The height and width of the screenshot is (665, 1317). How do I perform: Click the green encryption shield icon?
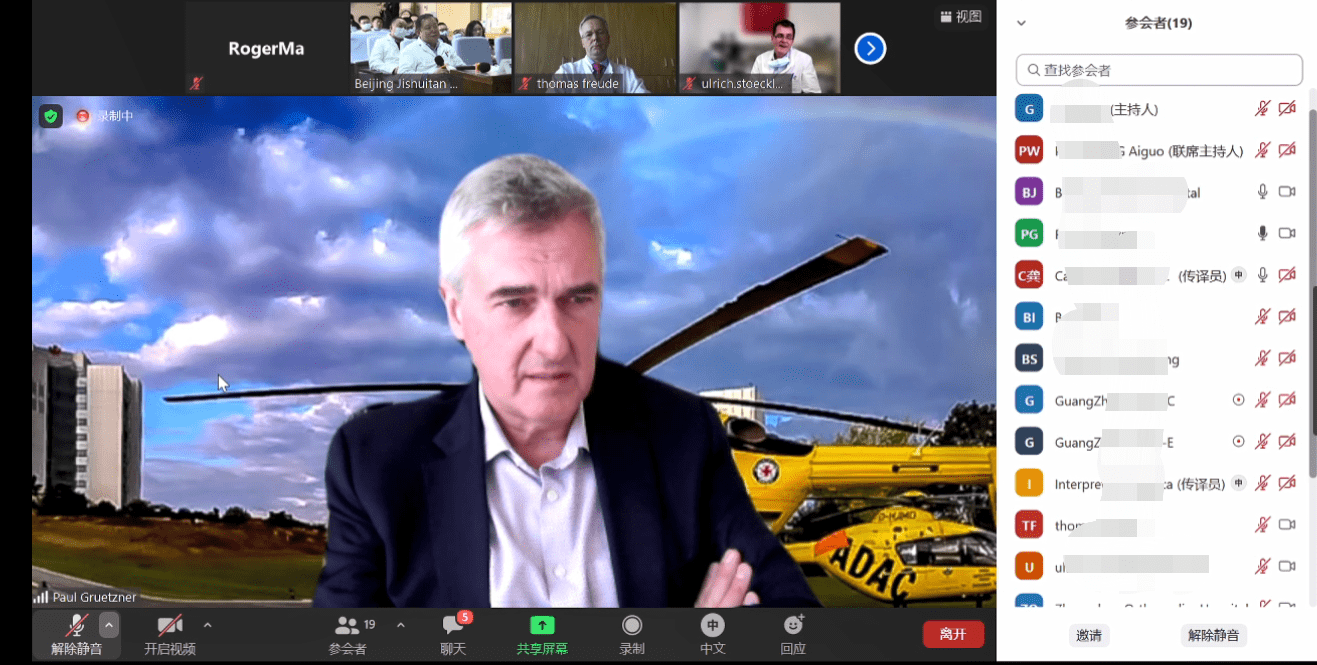coord(51,116)
